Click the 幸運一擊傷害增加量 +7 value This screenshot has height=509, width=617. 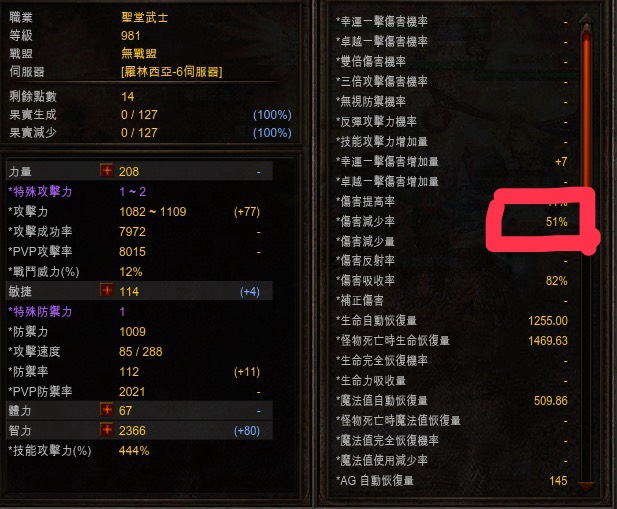561,162
